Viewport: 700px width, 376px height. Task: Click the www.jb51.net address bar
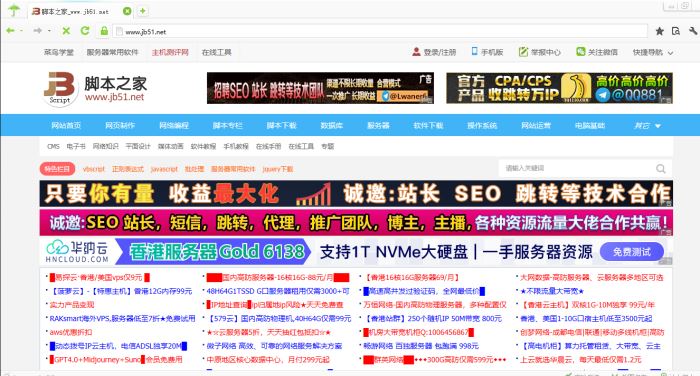click(x=379, y=31)
